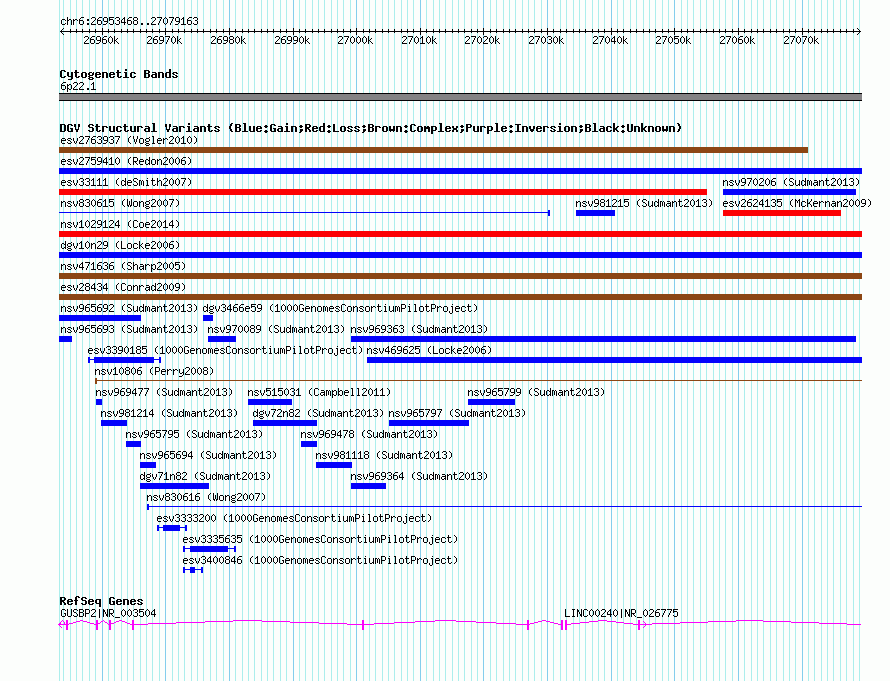Click the blue nsv515031 gain bar
Viewport: 890px width, 681px height.
(x=270, y=402)
